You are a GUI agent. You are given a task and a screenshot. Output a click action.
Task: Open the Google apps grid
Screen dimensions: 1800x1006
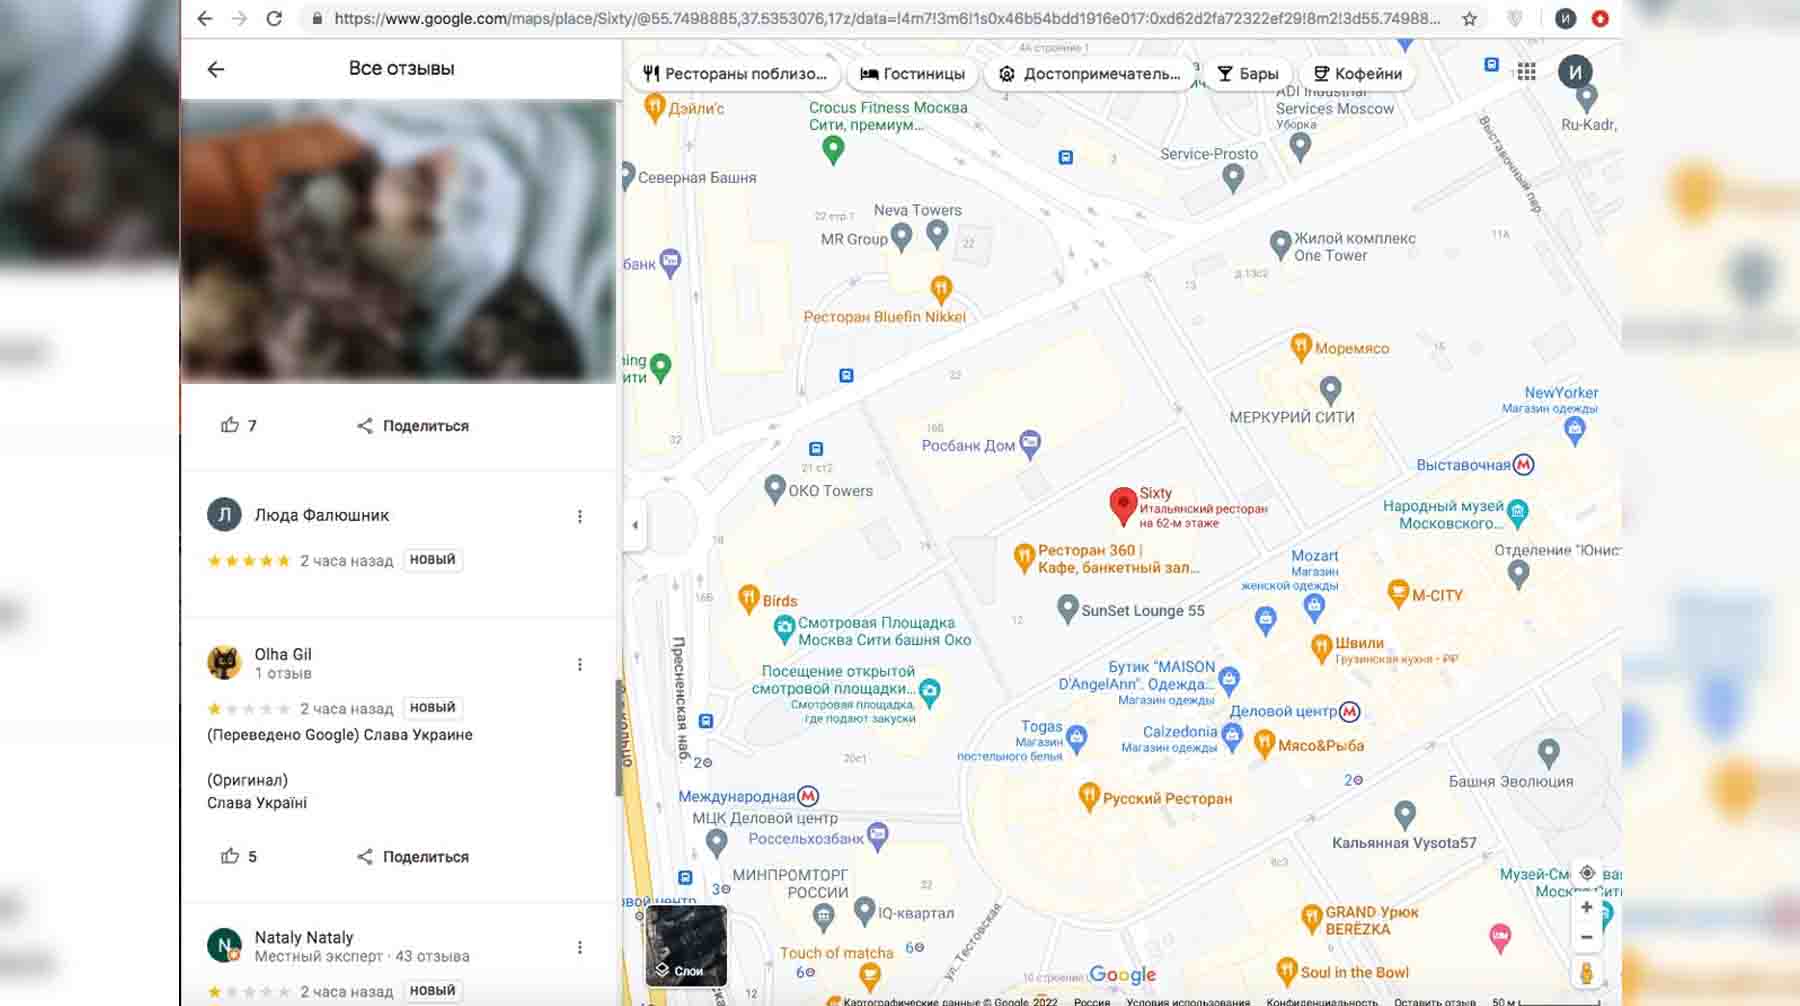pos(1526,71)
